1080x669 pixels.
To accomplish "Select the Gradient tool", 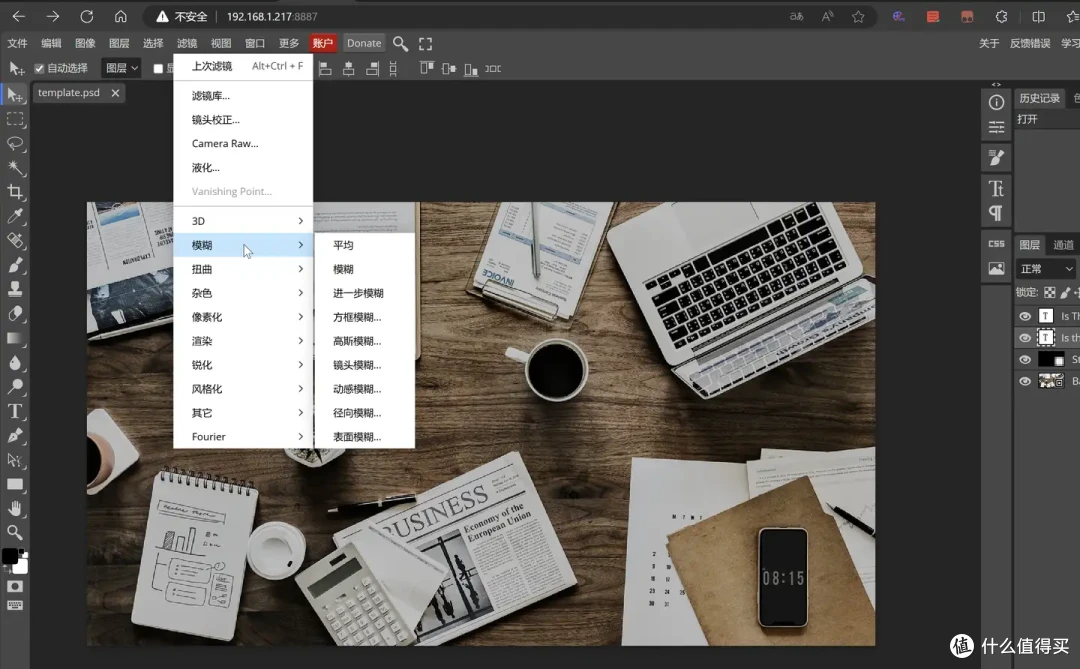I will pyautogui.click(x=15, y=338).
